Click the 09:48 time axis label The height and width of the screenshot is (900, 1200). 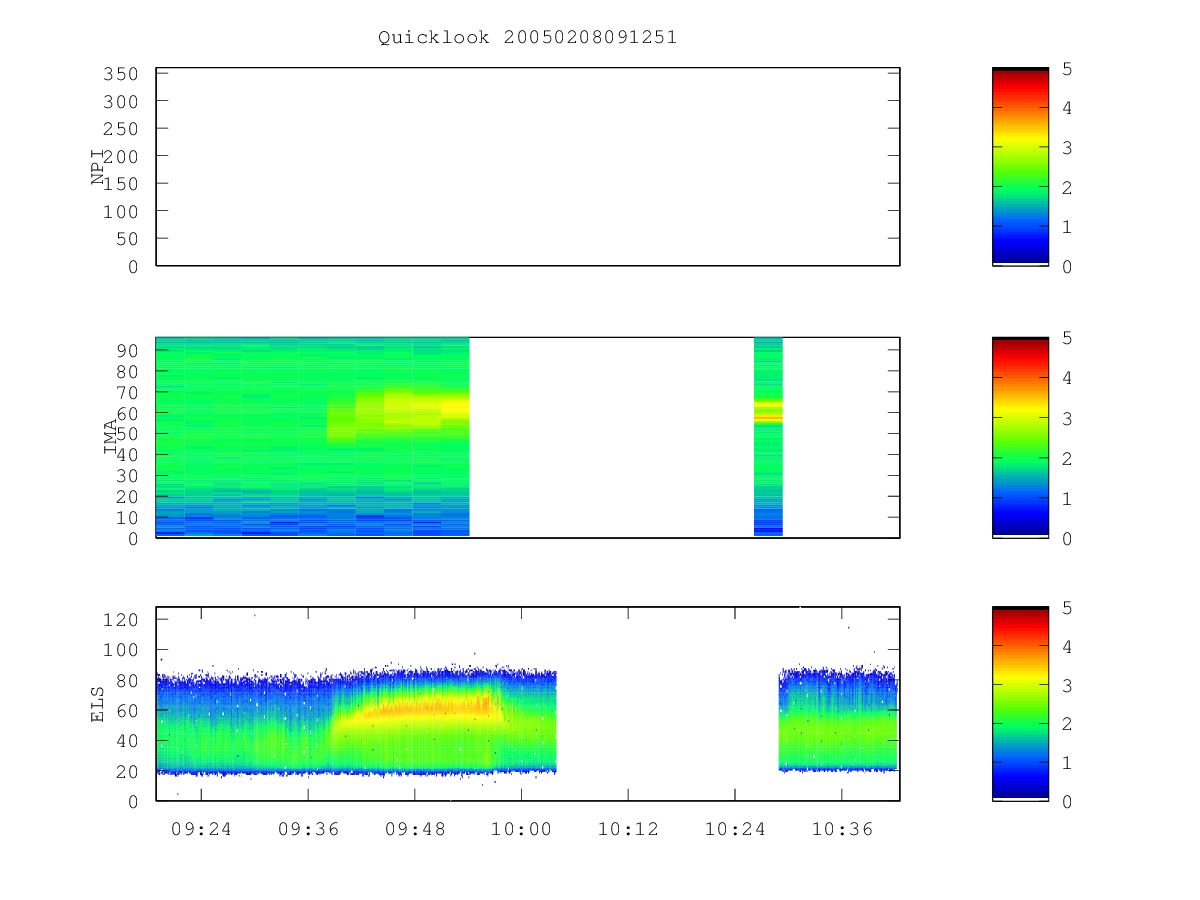pos(415,829)
